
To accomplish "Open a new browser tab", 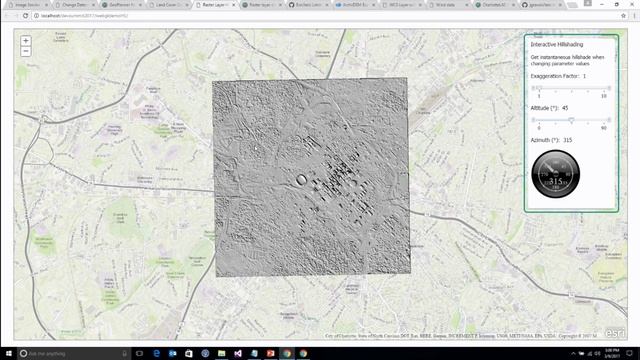I will pos(572,5).
